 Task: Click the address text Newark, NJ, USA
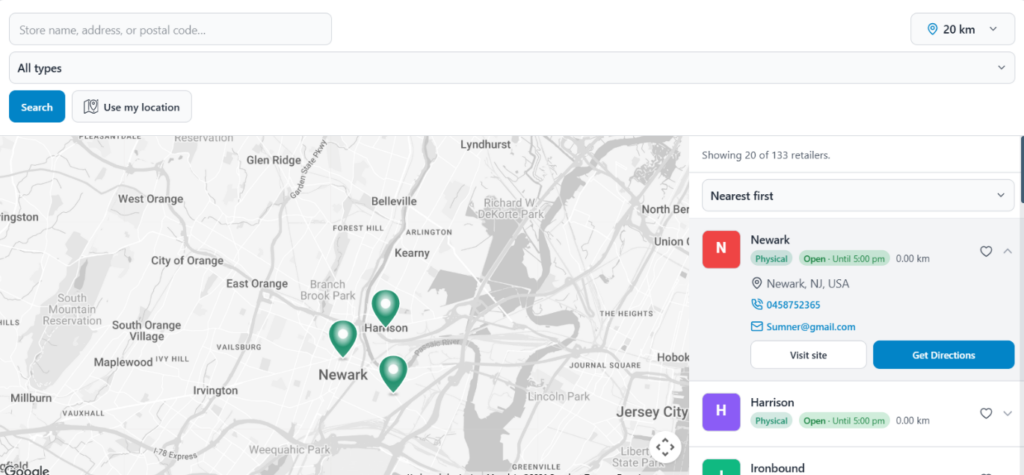point(808,284)
